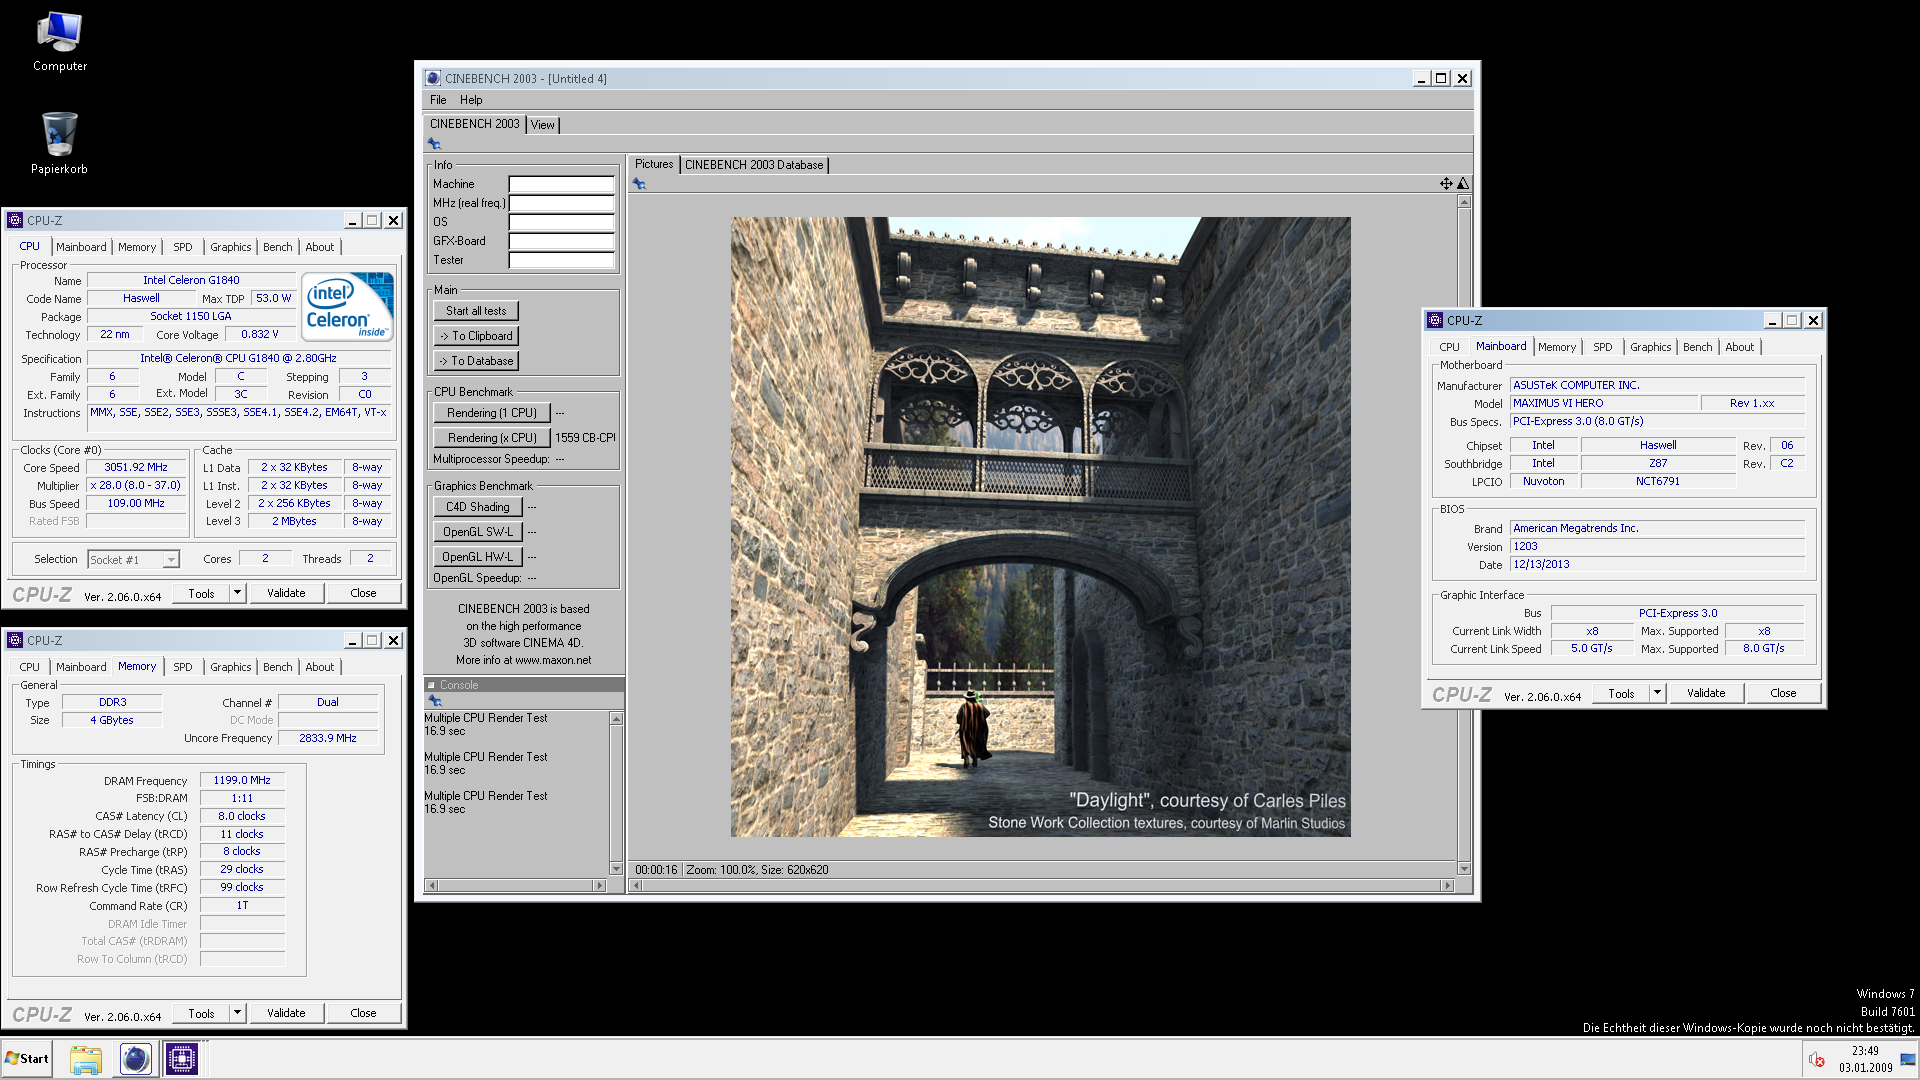The height and width of the screenshot is (1080, 1920).
Task: Click the volume icon in the system tray
Action: (1817, 1059)
